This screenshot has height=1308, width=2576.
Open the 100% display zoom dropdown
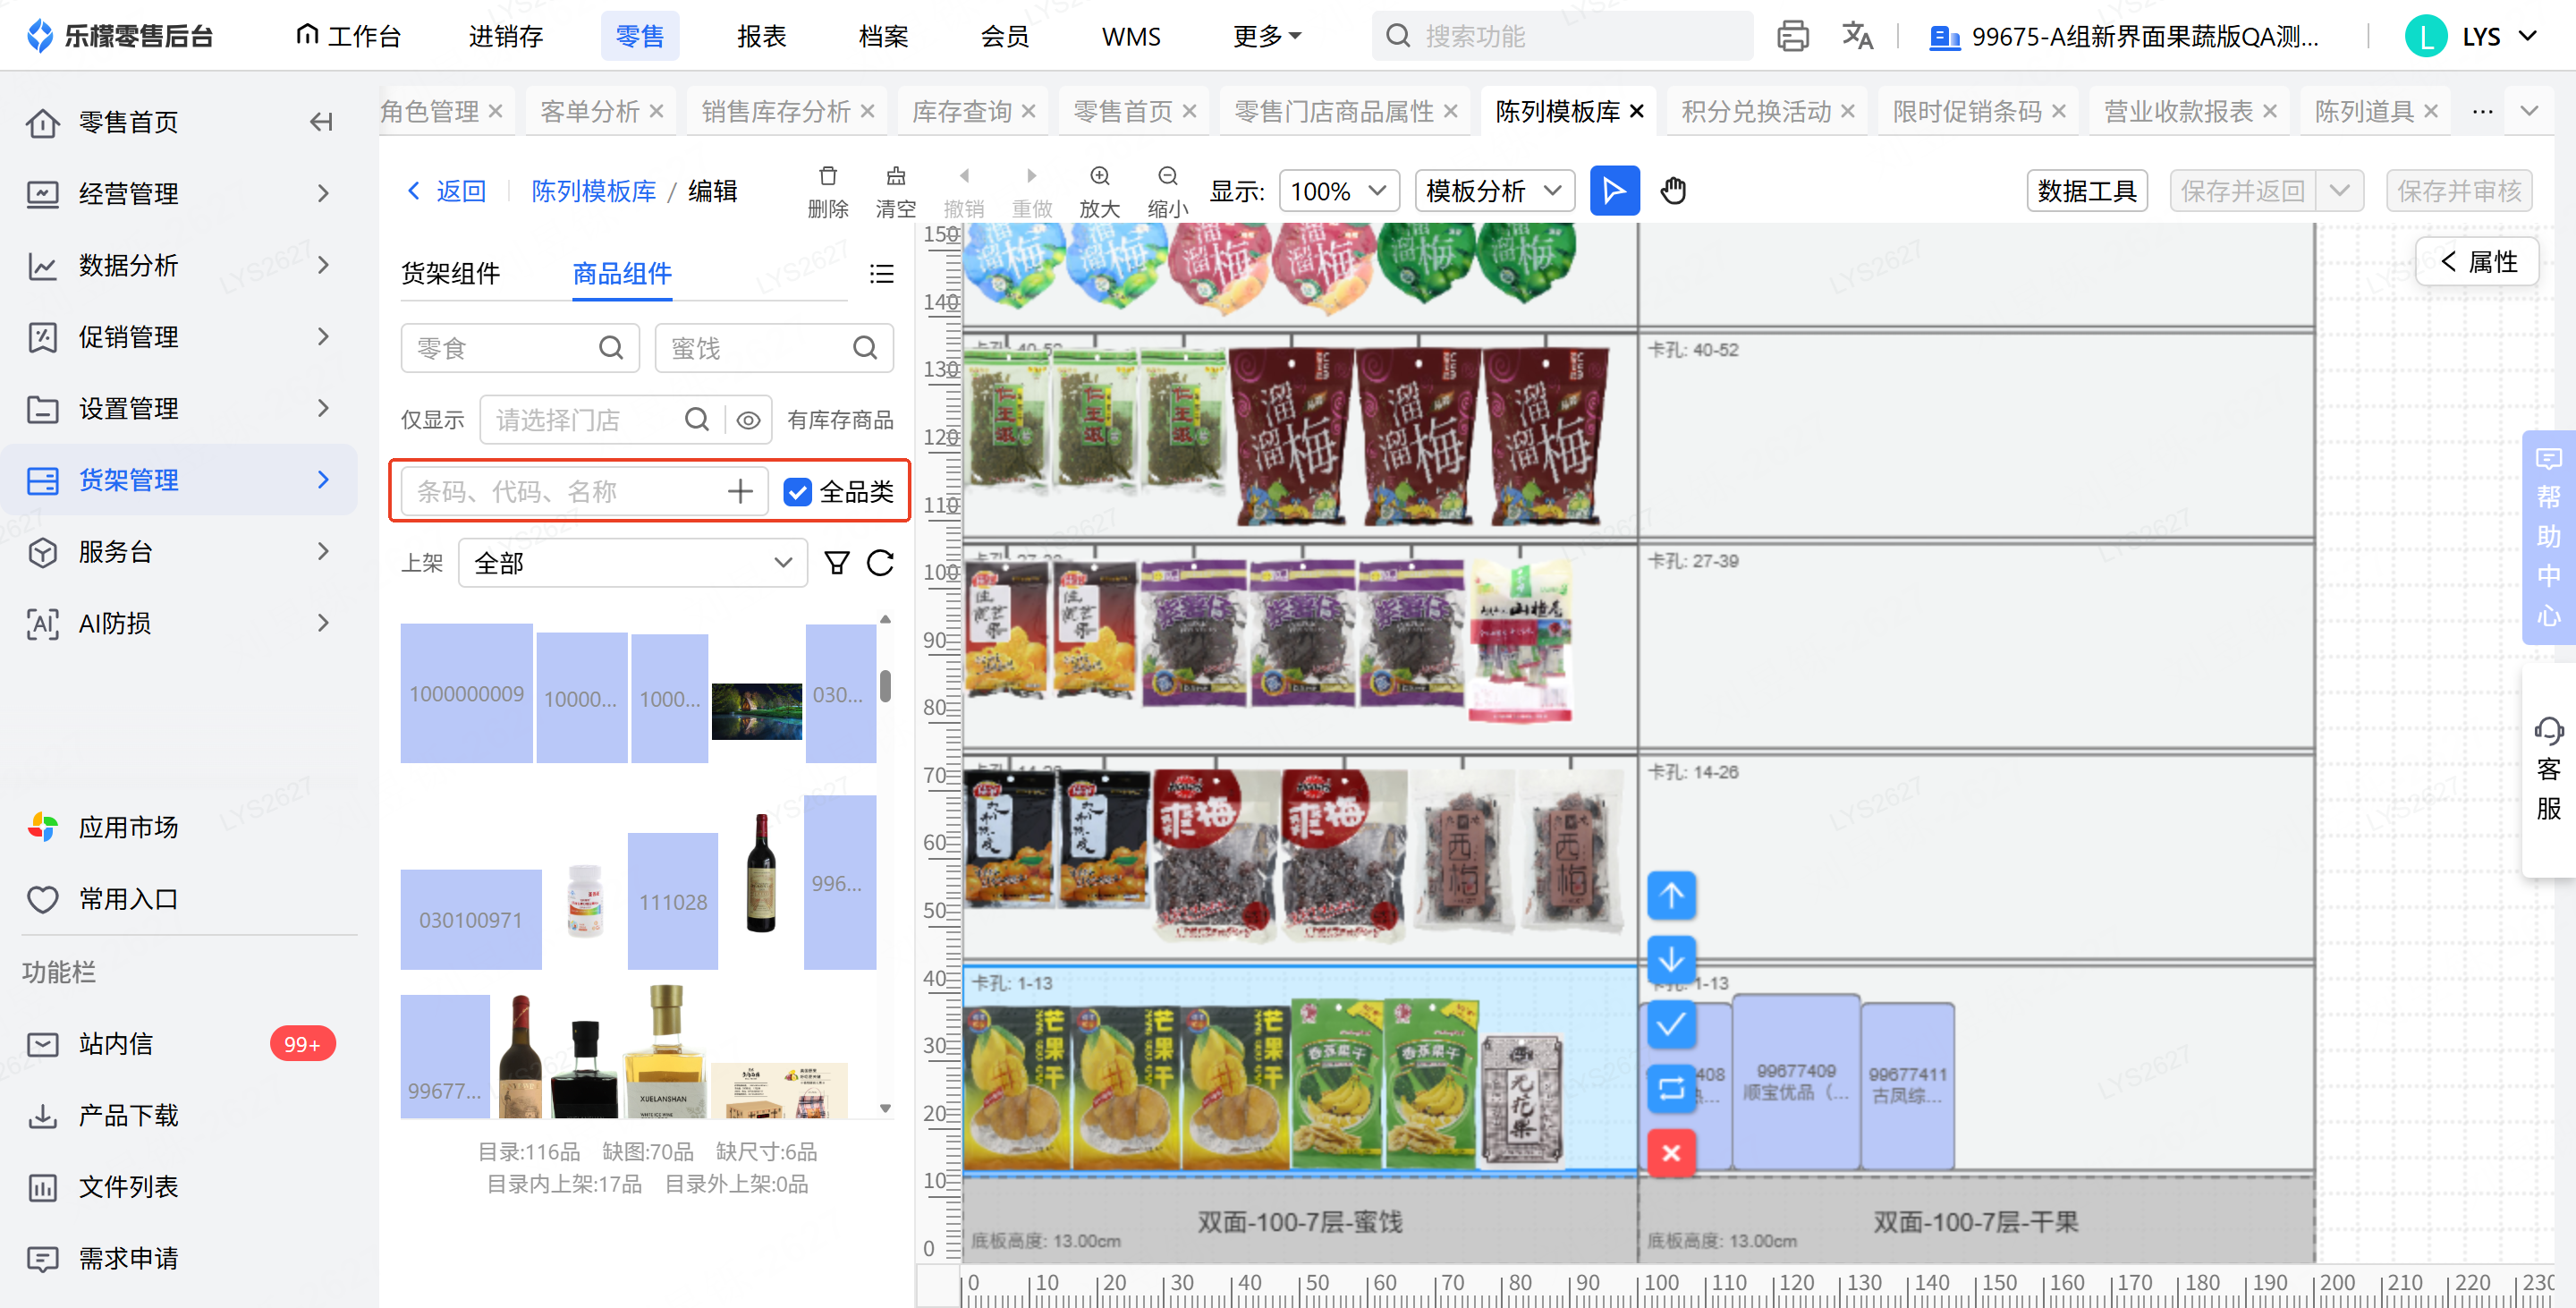click(1338, 190)
